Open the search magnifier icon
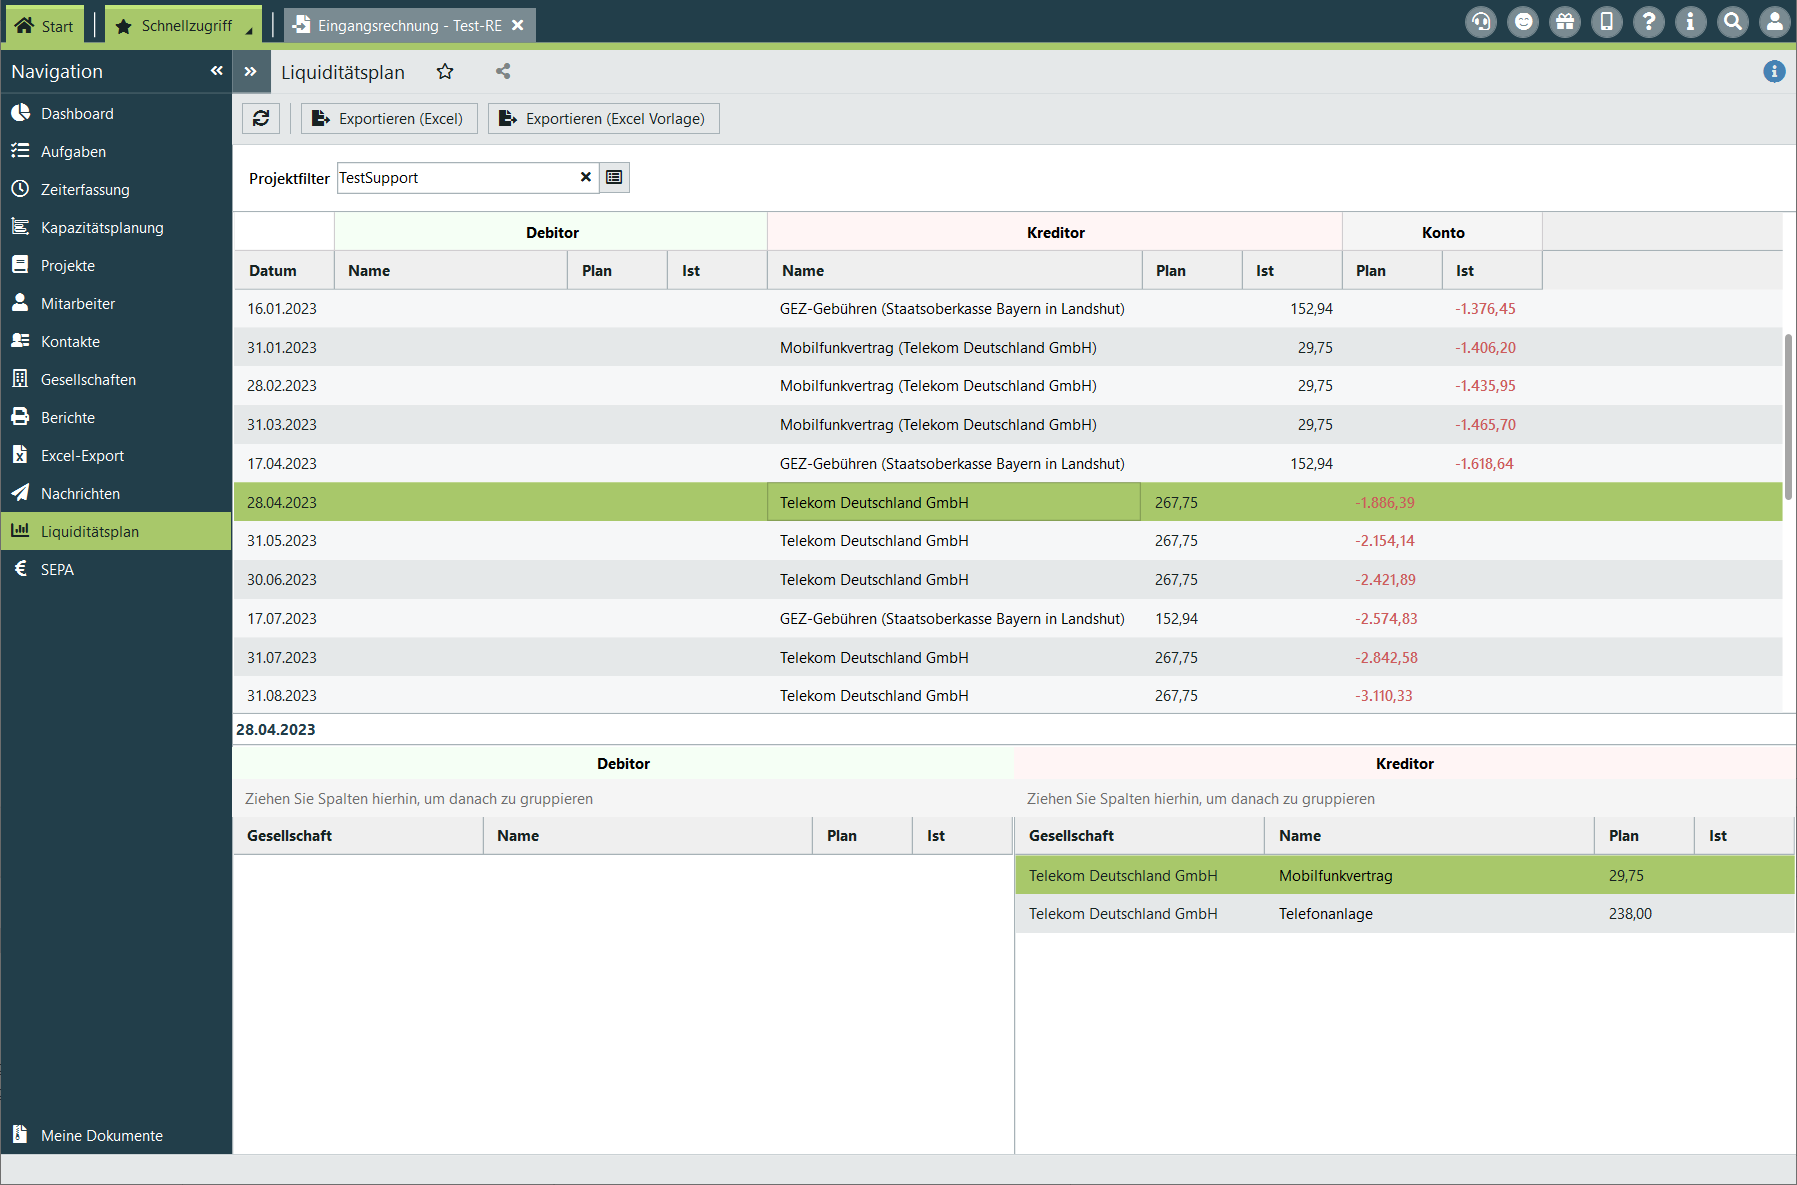This screenshot has height=1185, width=1797. point(1733,22)
